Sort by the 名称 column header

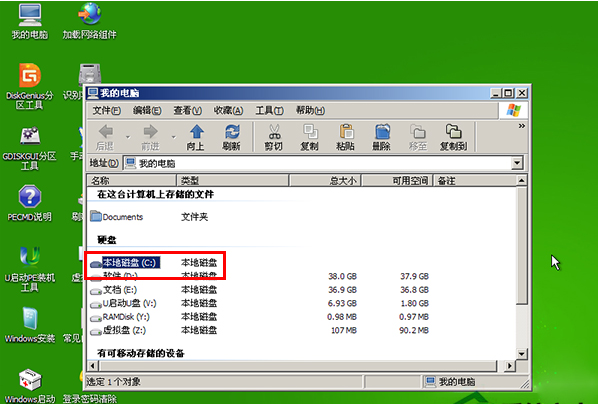click(132, 180)
